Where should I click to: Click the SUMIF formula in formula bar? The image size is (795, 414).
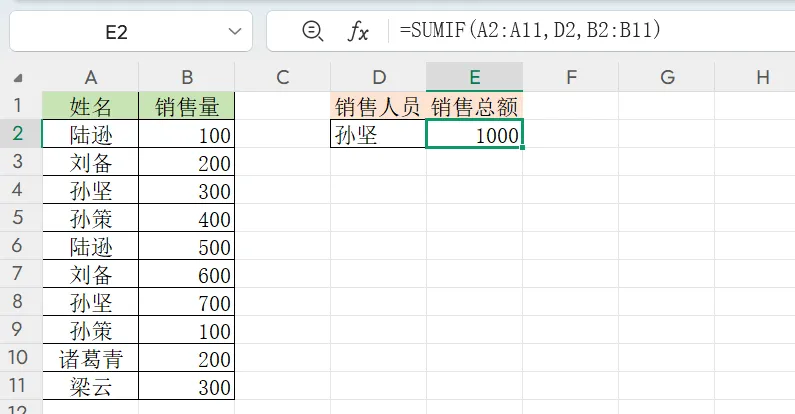[530, 30]
